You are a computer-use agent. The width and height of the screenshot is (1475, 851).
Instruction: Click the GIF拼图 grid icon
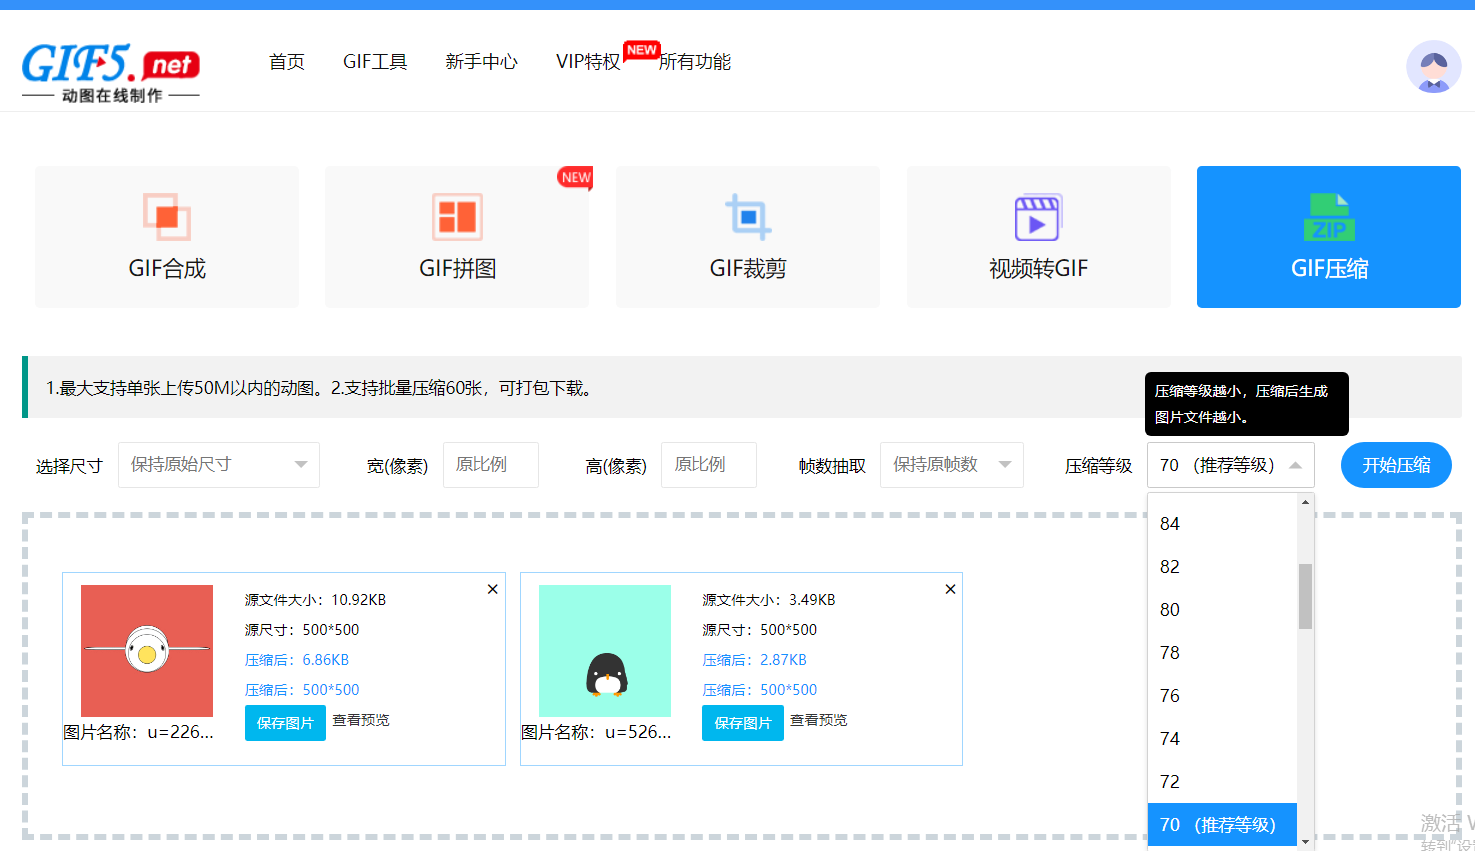coord(457,217)
